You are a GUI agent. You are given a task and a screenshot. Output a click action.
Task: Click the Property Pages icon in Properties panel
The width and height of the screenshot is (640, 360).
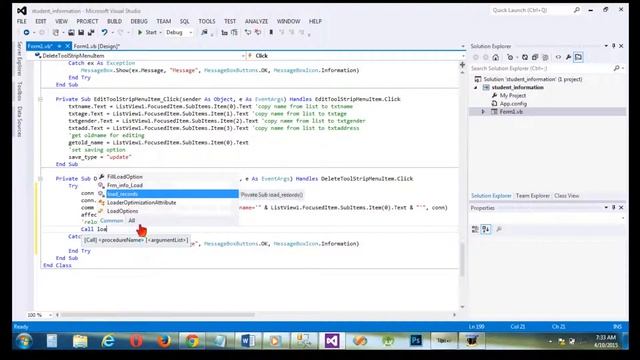(499, 229)
